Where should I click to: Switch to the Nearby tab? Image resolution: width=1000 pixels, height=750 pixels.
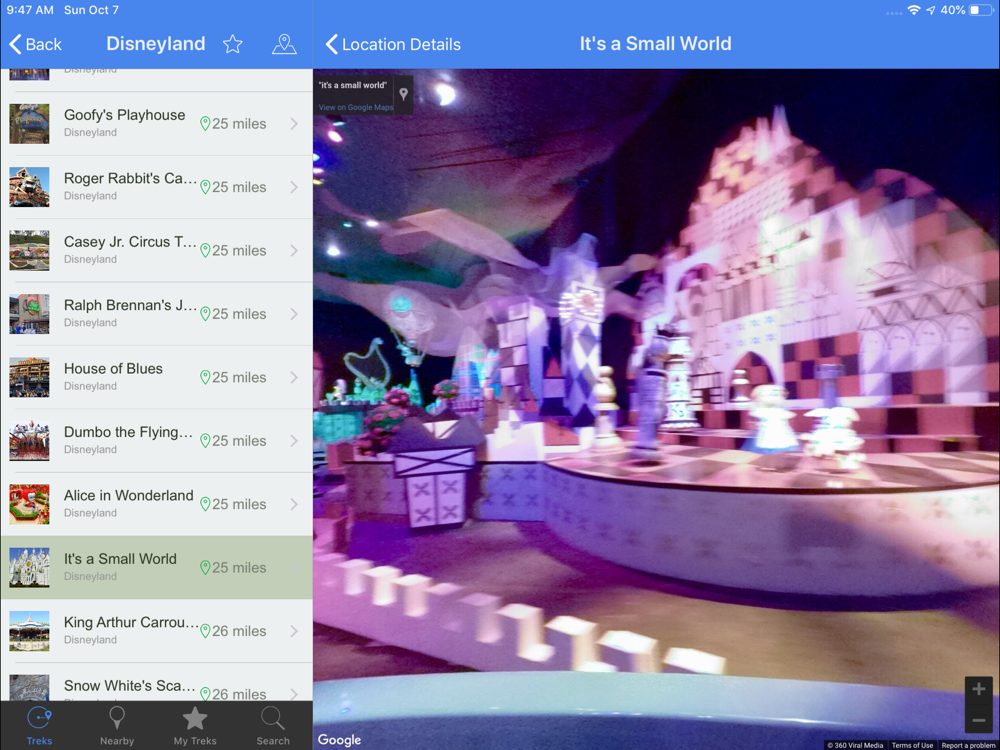[117, 726]
